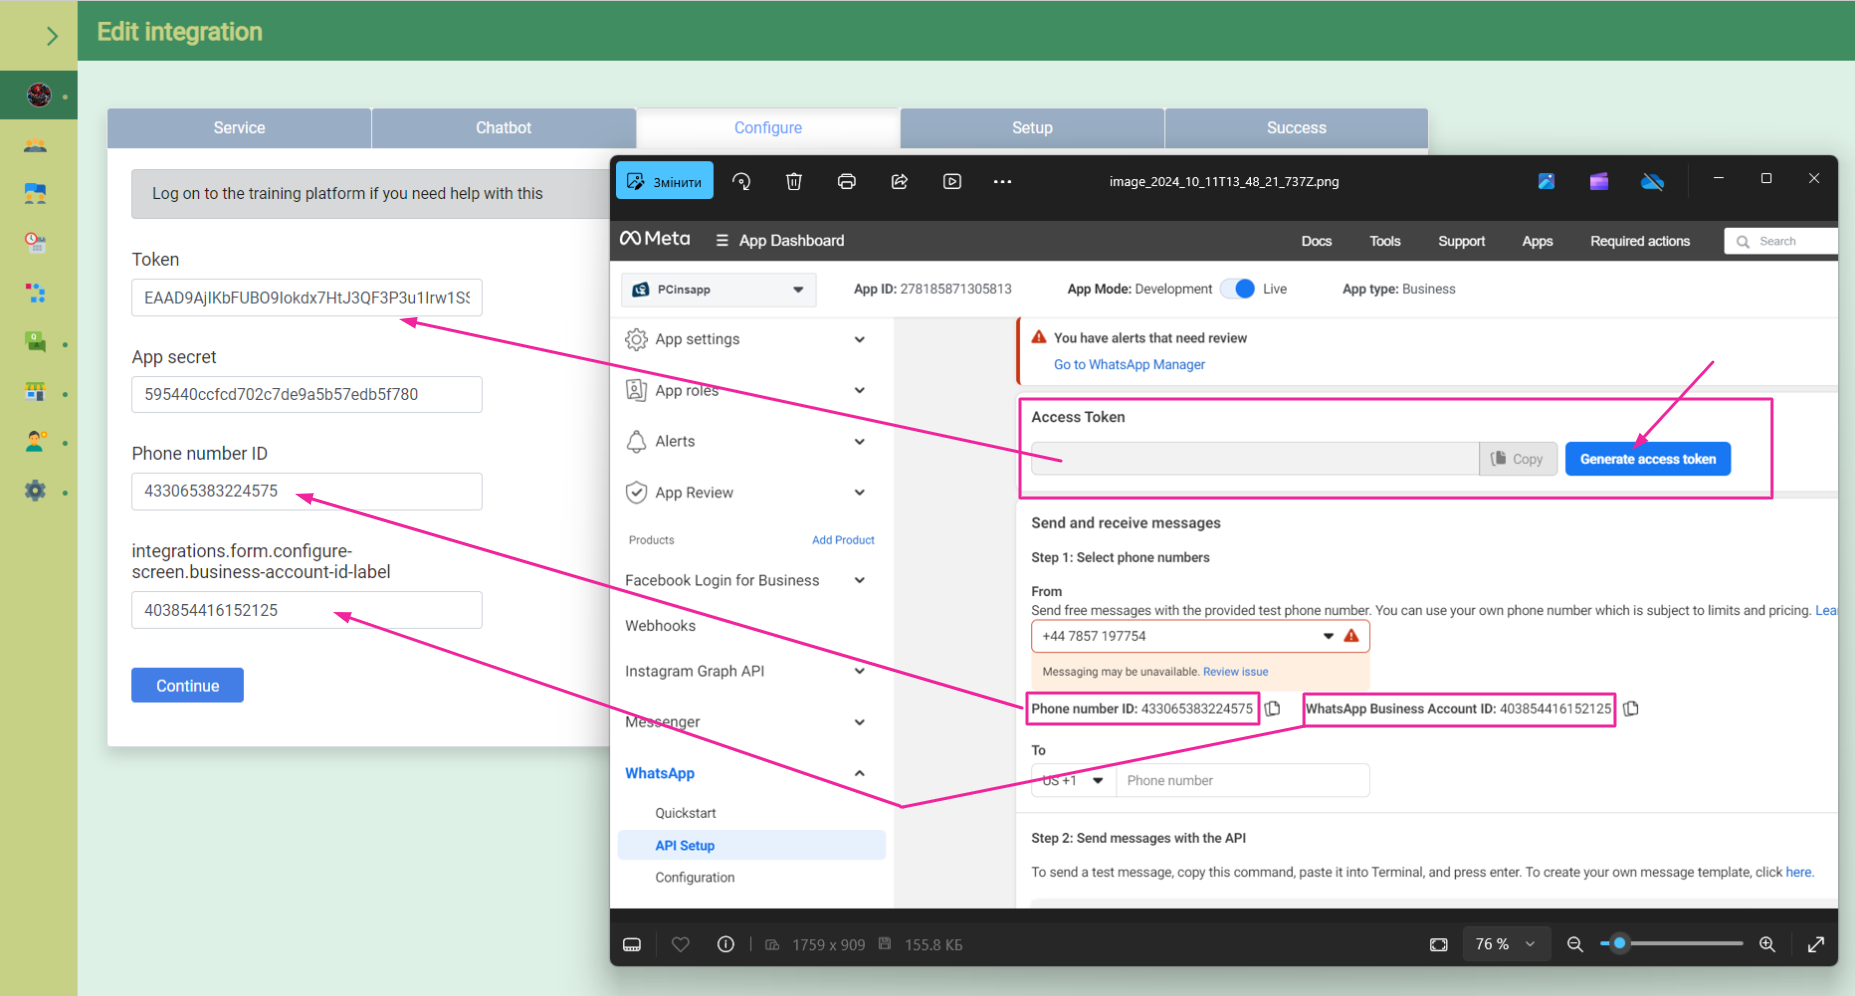Screen dimensions: 1855x996
Task: Expand App Review section
Action: pos(746,492)
